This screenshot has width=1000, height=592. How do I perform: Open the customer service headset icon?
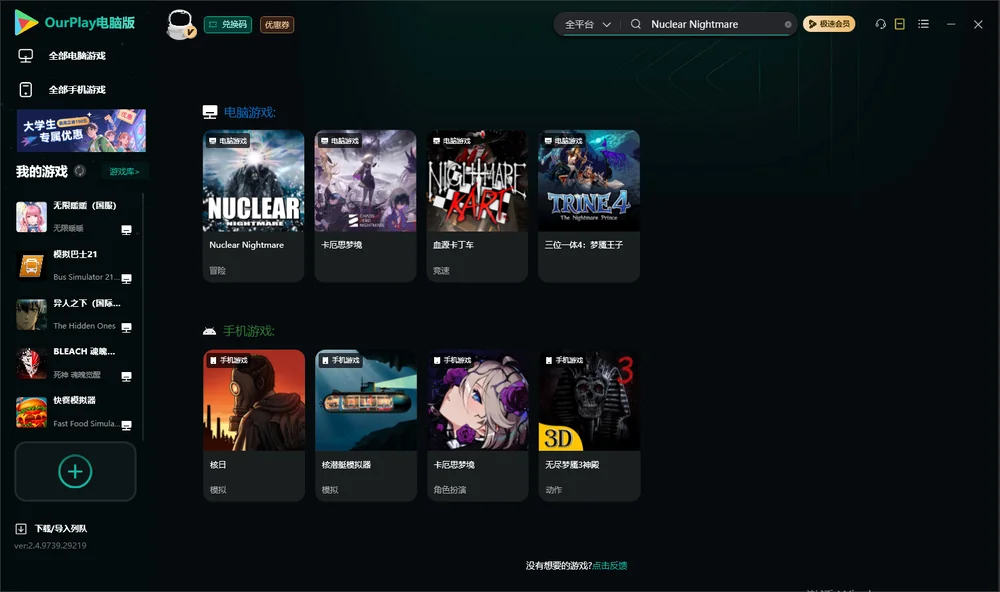pyautogui.click(x=880, y=24)
